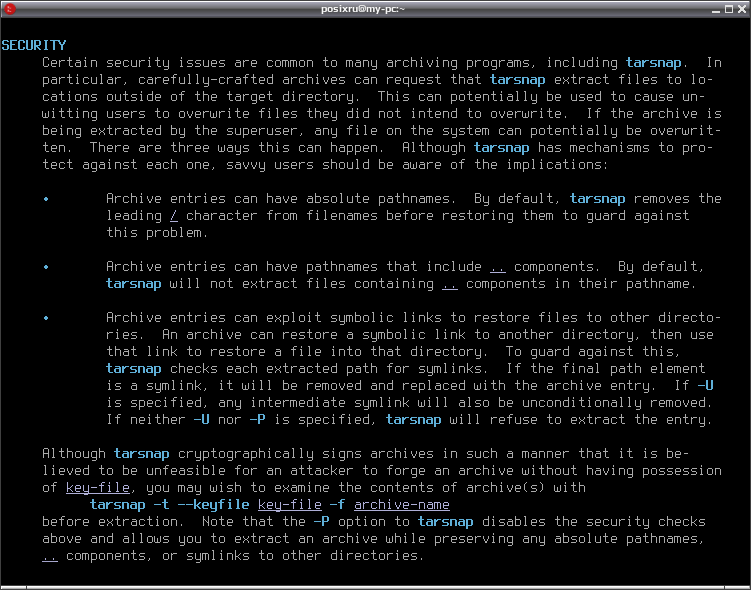Click tarsnap at start of command line

117,505
